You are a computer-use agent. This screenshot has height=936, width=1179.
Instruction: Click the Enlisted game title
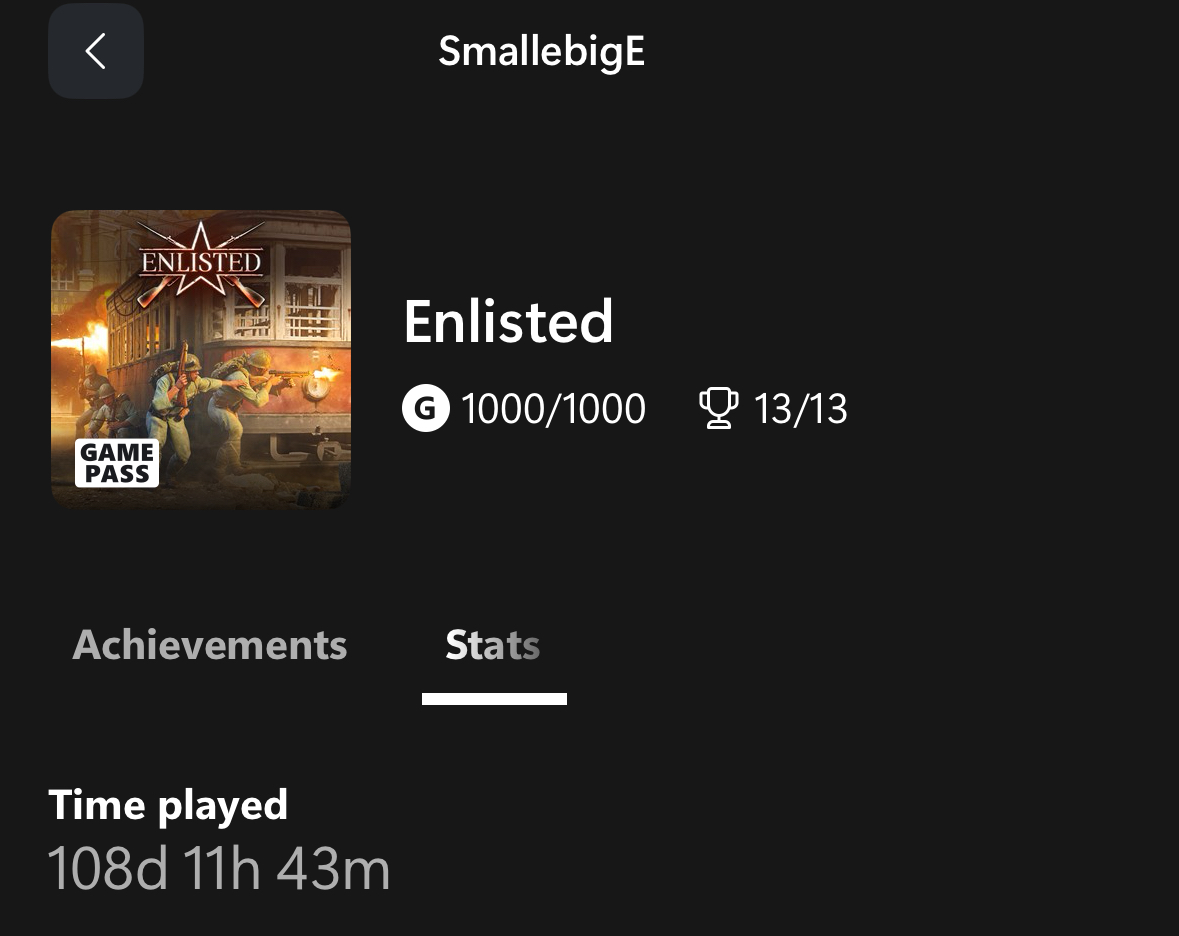[508, 321]
